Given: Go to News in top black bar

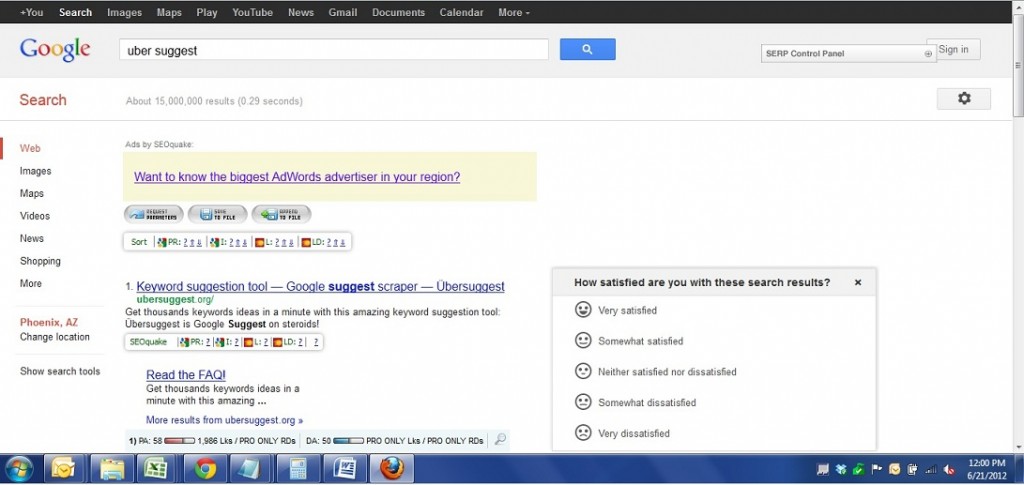Looking at the screenshot, I should coord(301,12).
